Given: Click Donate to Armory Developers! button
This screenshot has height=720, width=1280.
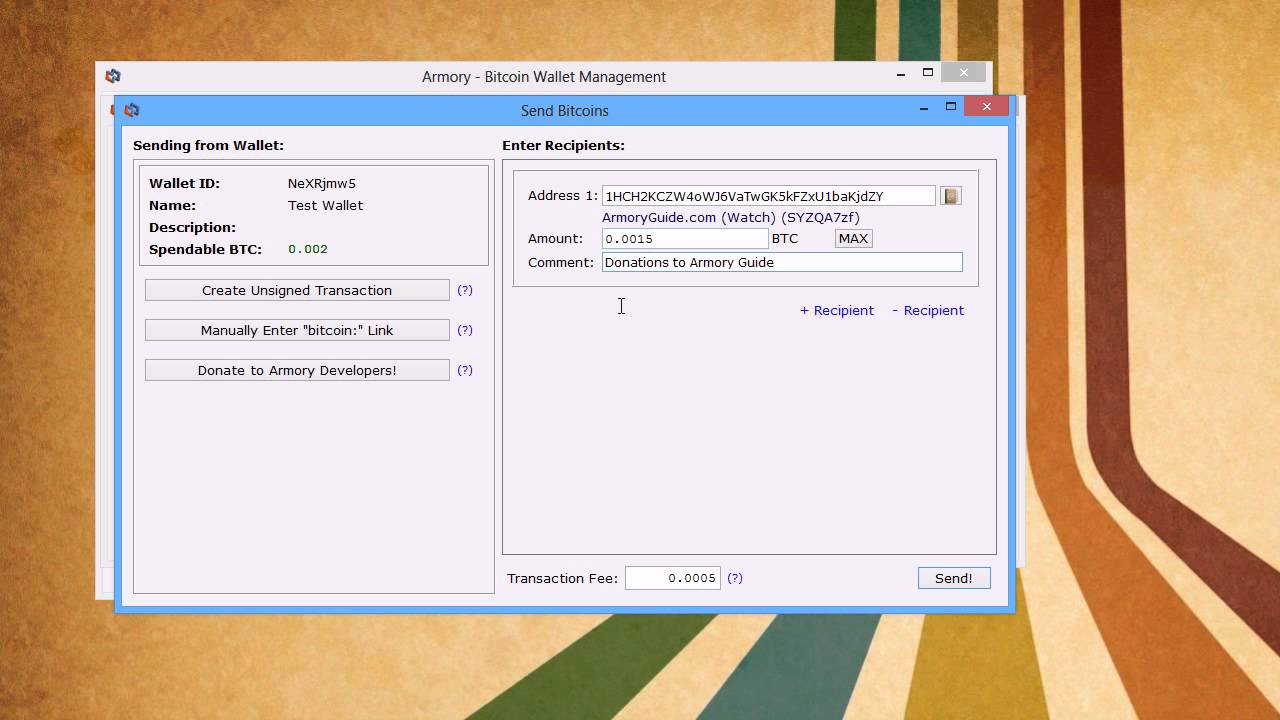Looking at the screenshot, I should tap(297, 370).
